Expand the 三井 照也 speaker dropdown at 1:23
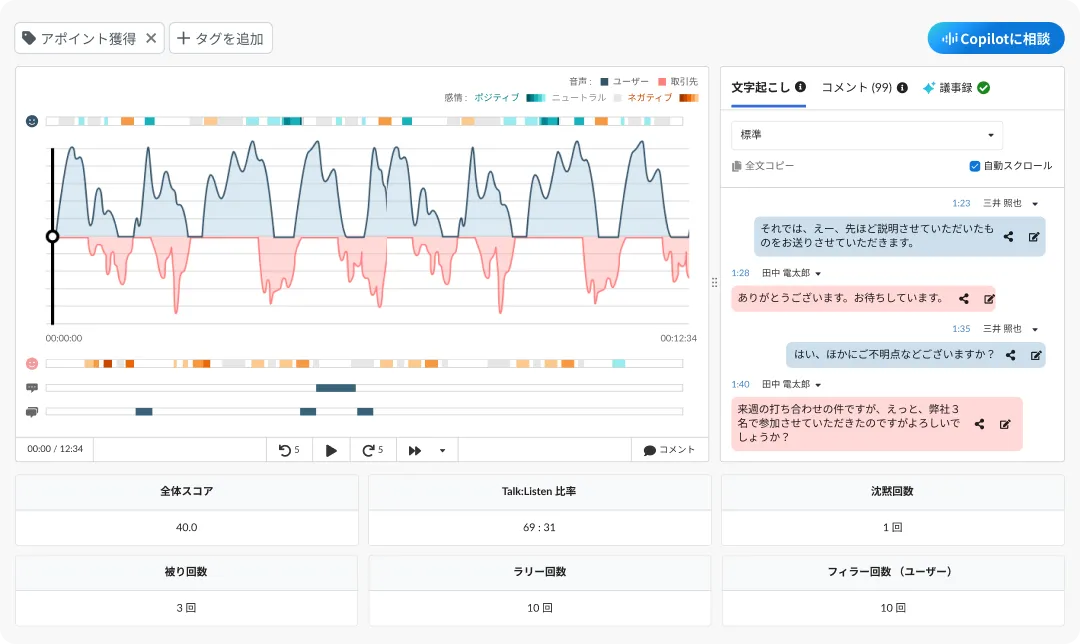This screenshot has height=644, width=1080. (x=1035, y=203)
